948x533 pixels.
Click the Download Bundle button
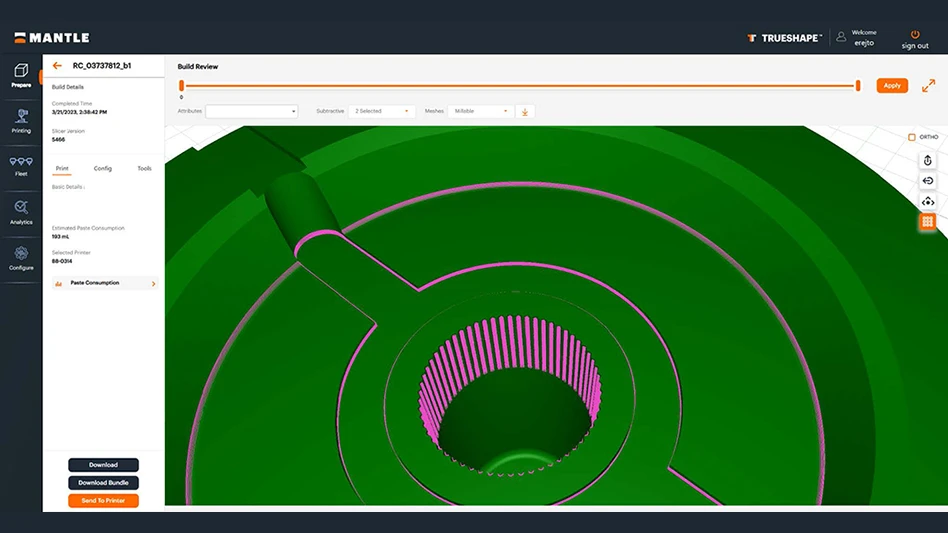point(103,483)
